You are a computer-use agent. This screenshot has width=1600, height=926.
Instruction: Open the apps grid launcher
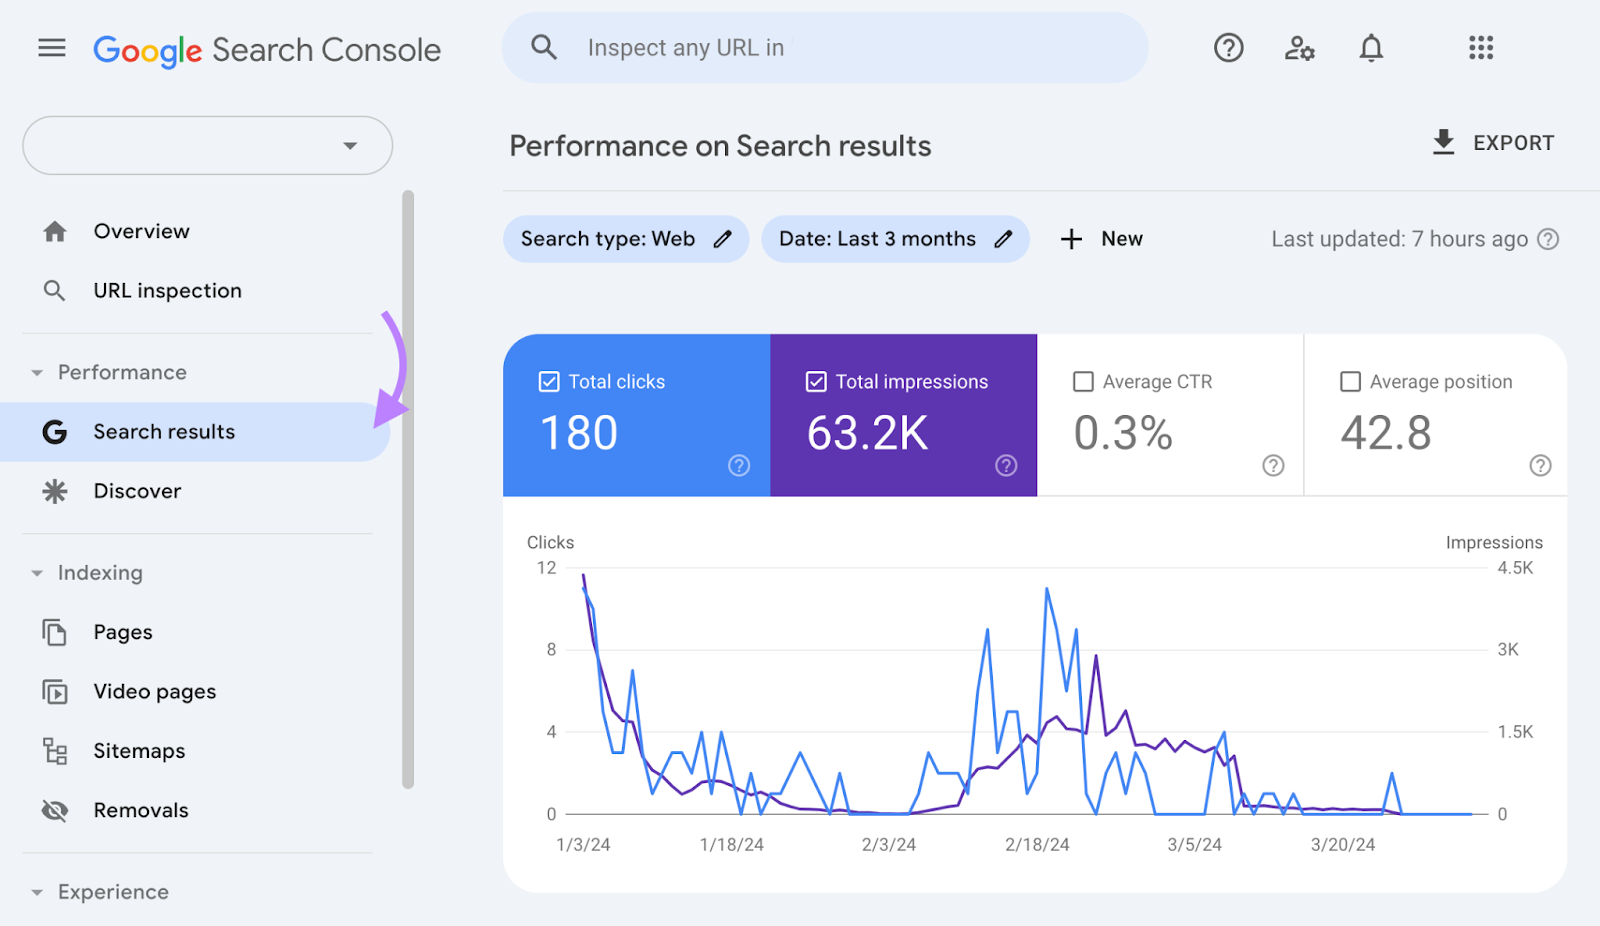pyautogui.click(x=1481, y=47)
